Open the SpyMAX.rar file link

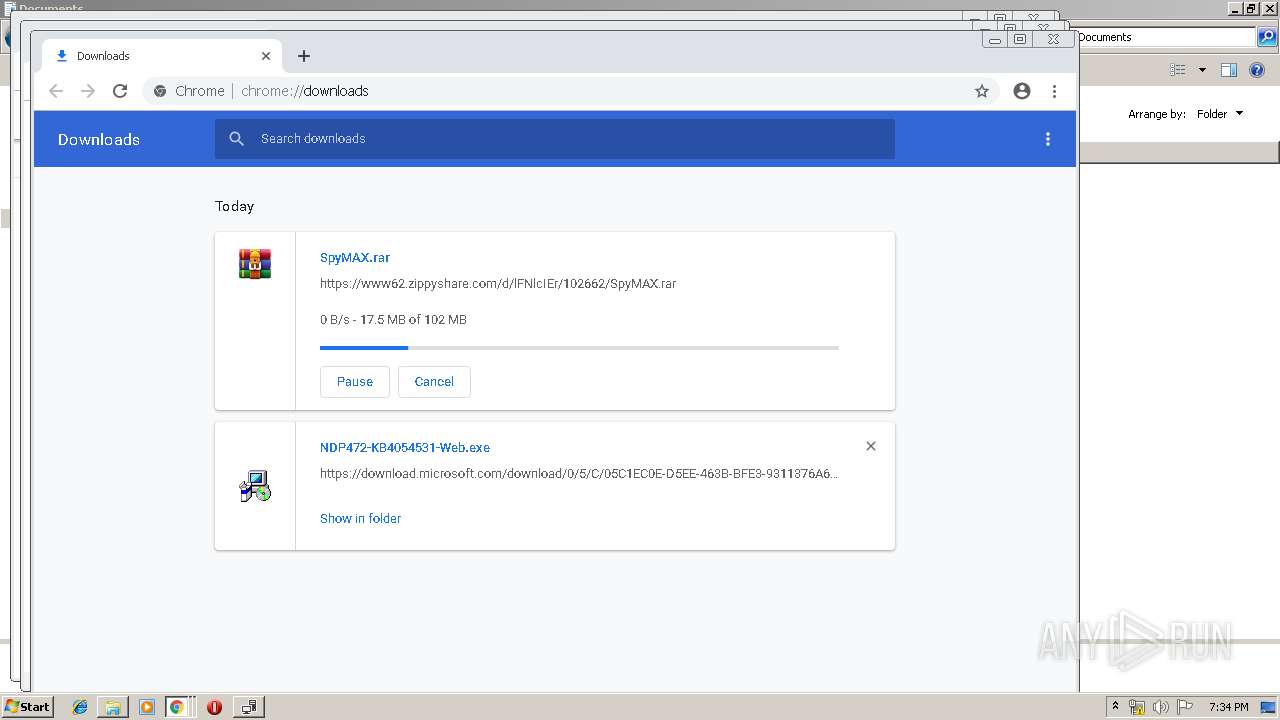355,257
